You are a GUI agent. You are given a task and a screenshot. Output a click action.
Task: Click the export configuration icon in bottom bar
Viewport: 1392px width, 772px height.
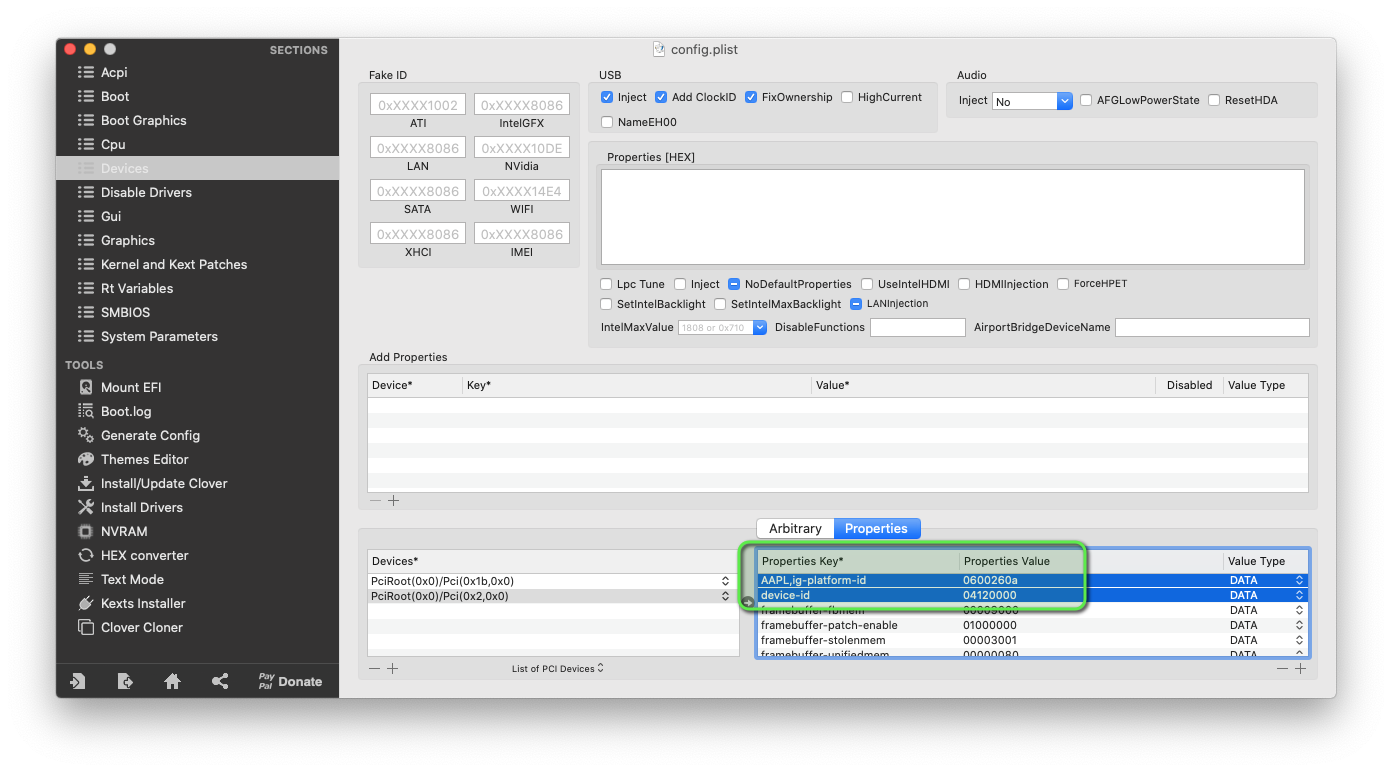(125, 681)
